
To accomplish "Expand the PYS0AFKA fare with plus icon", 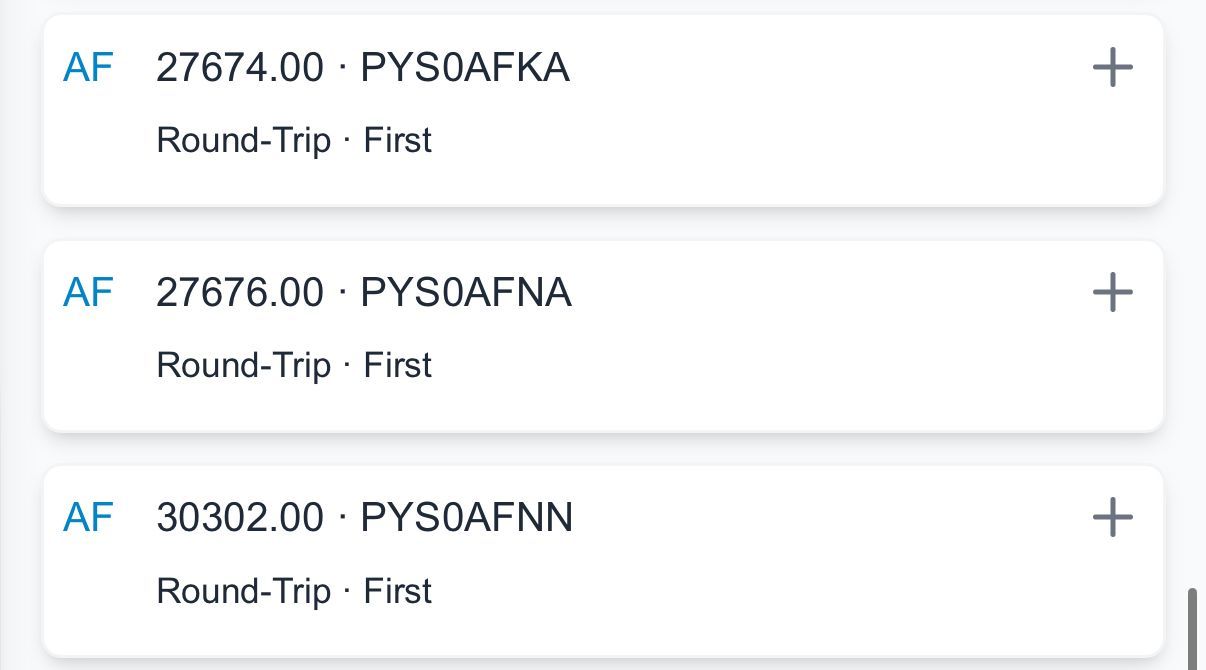I will pos(1112,68).
